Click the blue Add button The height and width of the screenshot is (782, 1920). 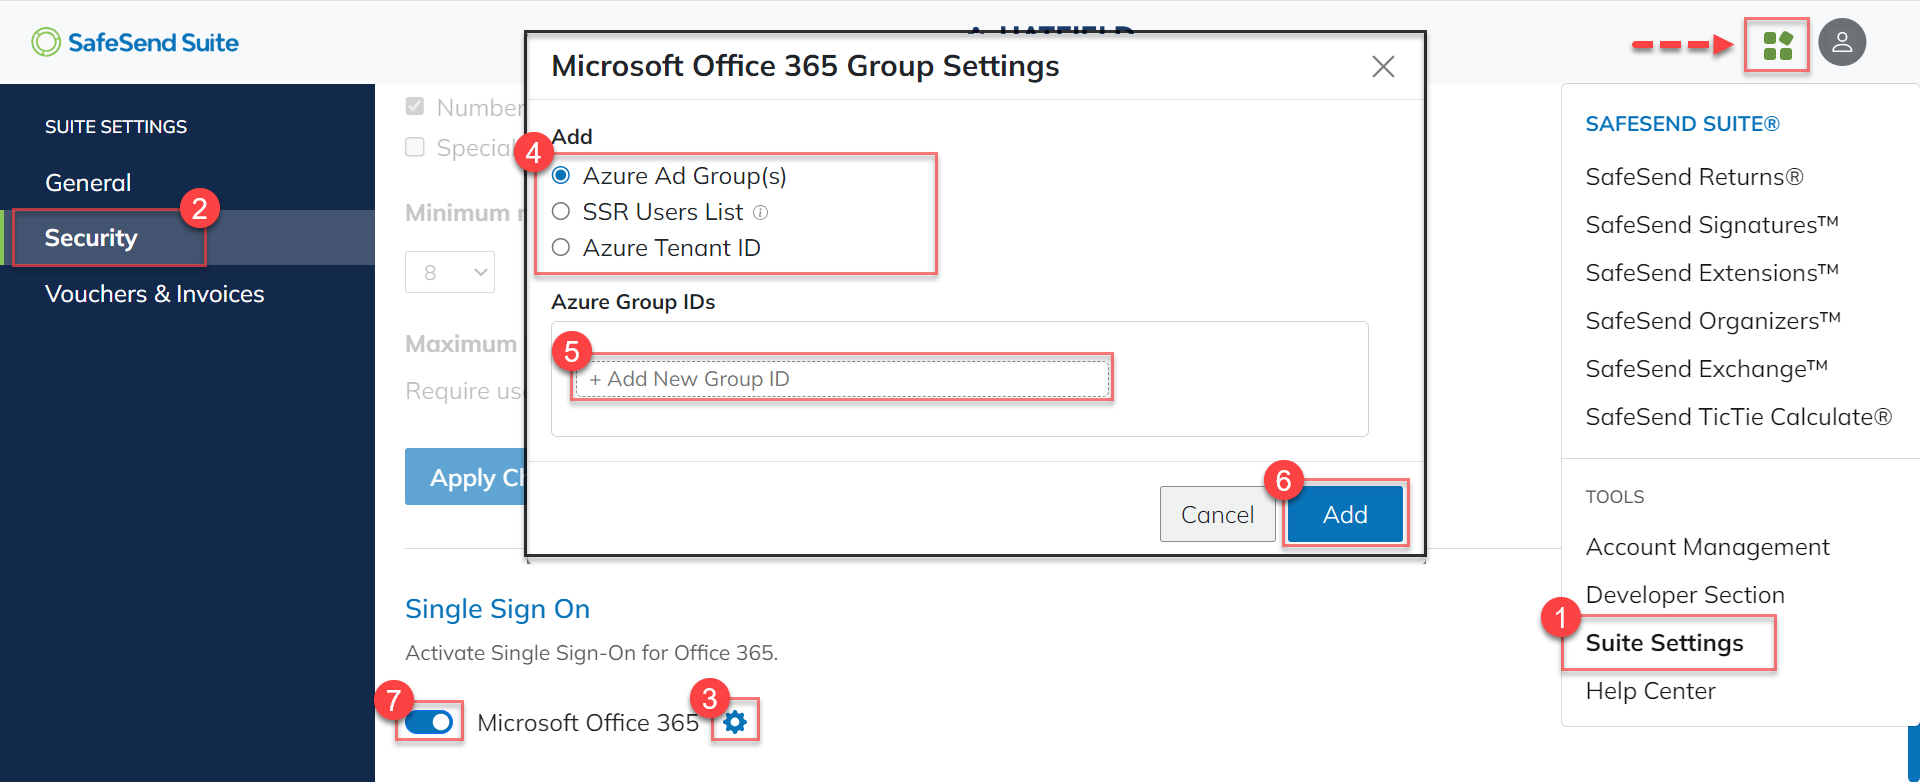[1345, 514]
